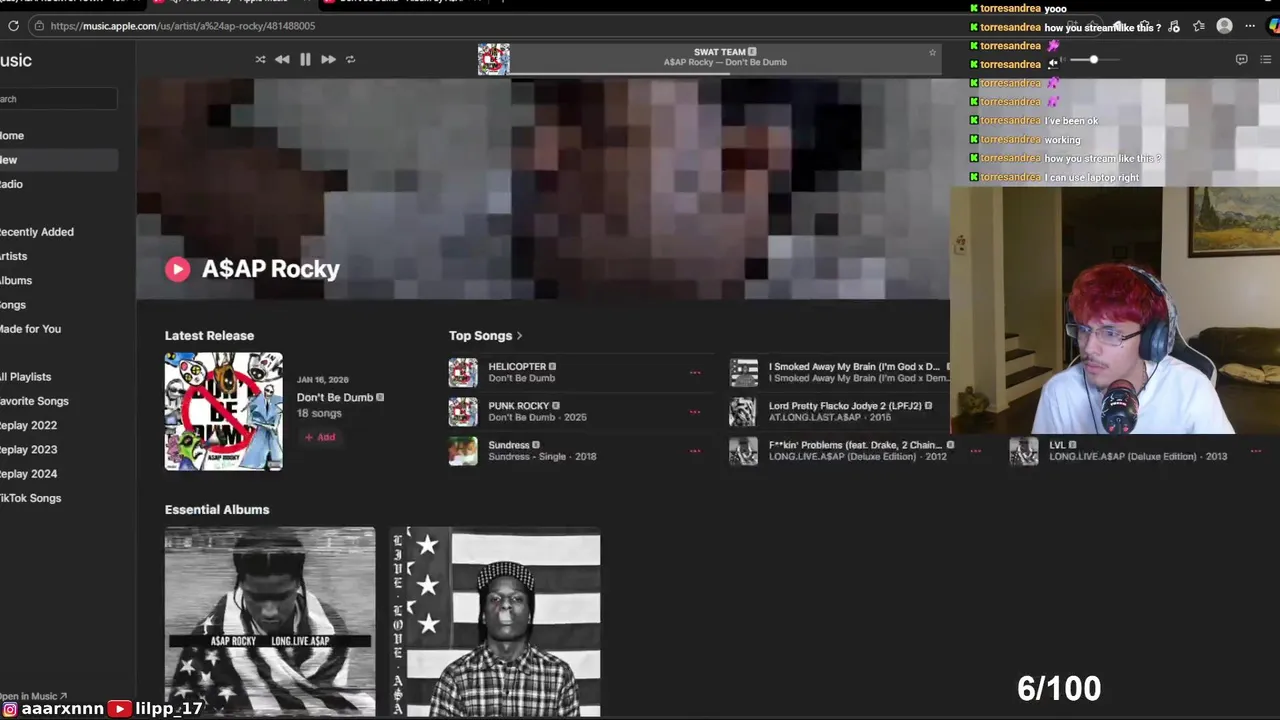1280x720 pixels.
Task: Show the lyrics panel
Action: coord(1241,59)
